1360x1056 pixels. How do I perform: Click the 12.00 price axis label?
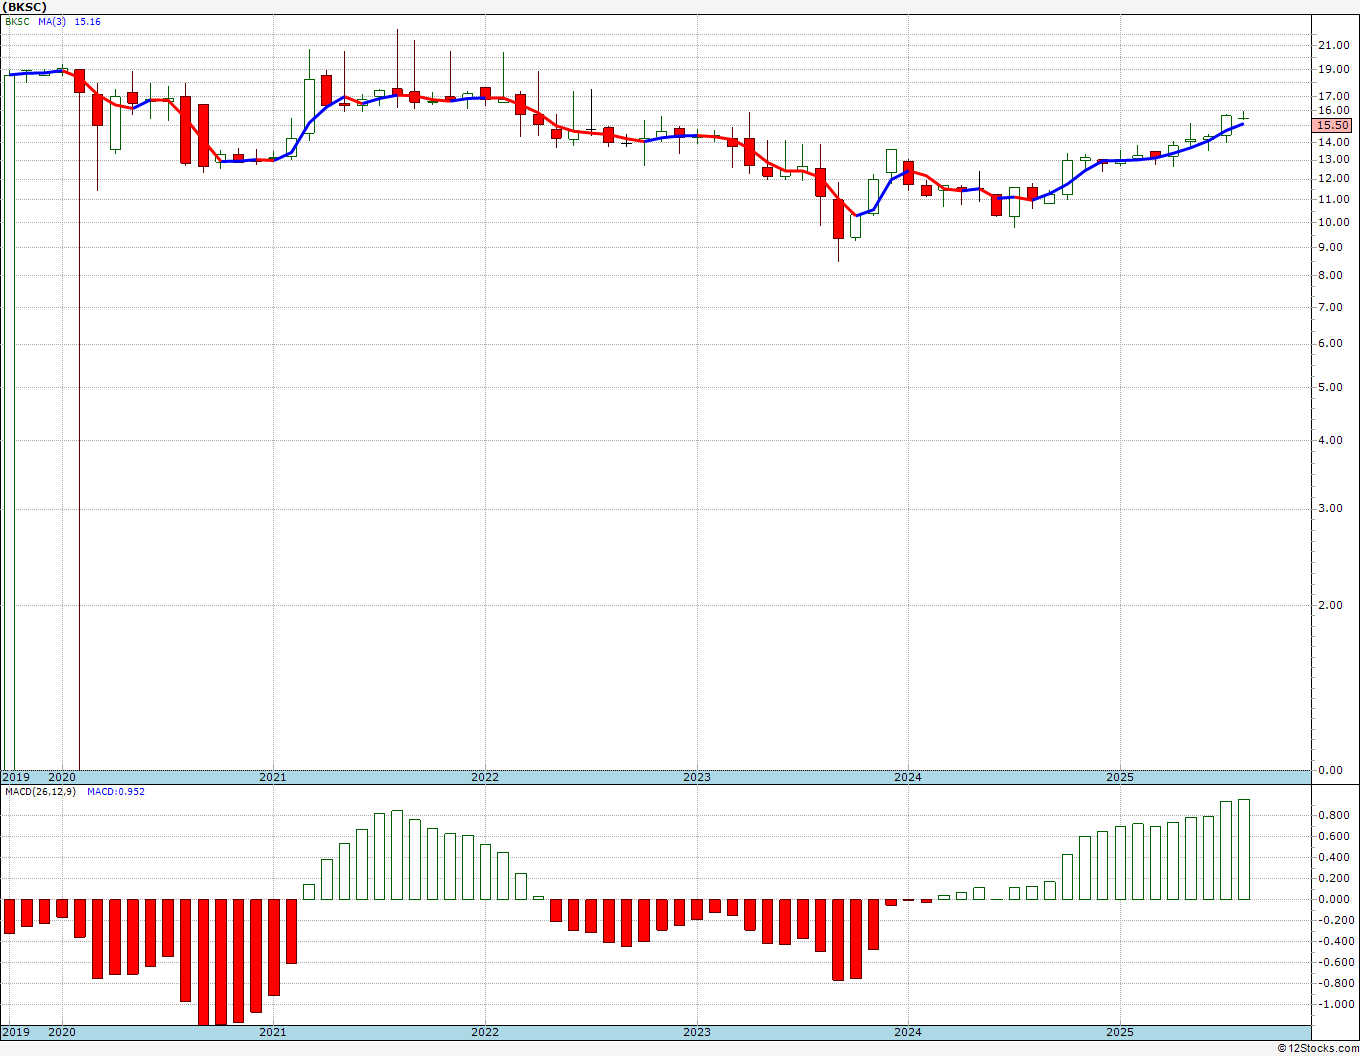[1333, 178]
